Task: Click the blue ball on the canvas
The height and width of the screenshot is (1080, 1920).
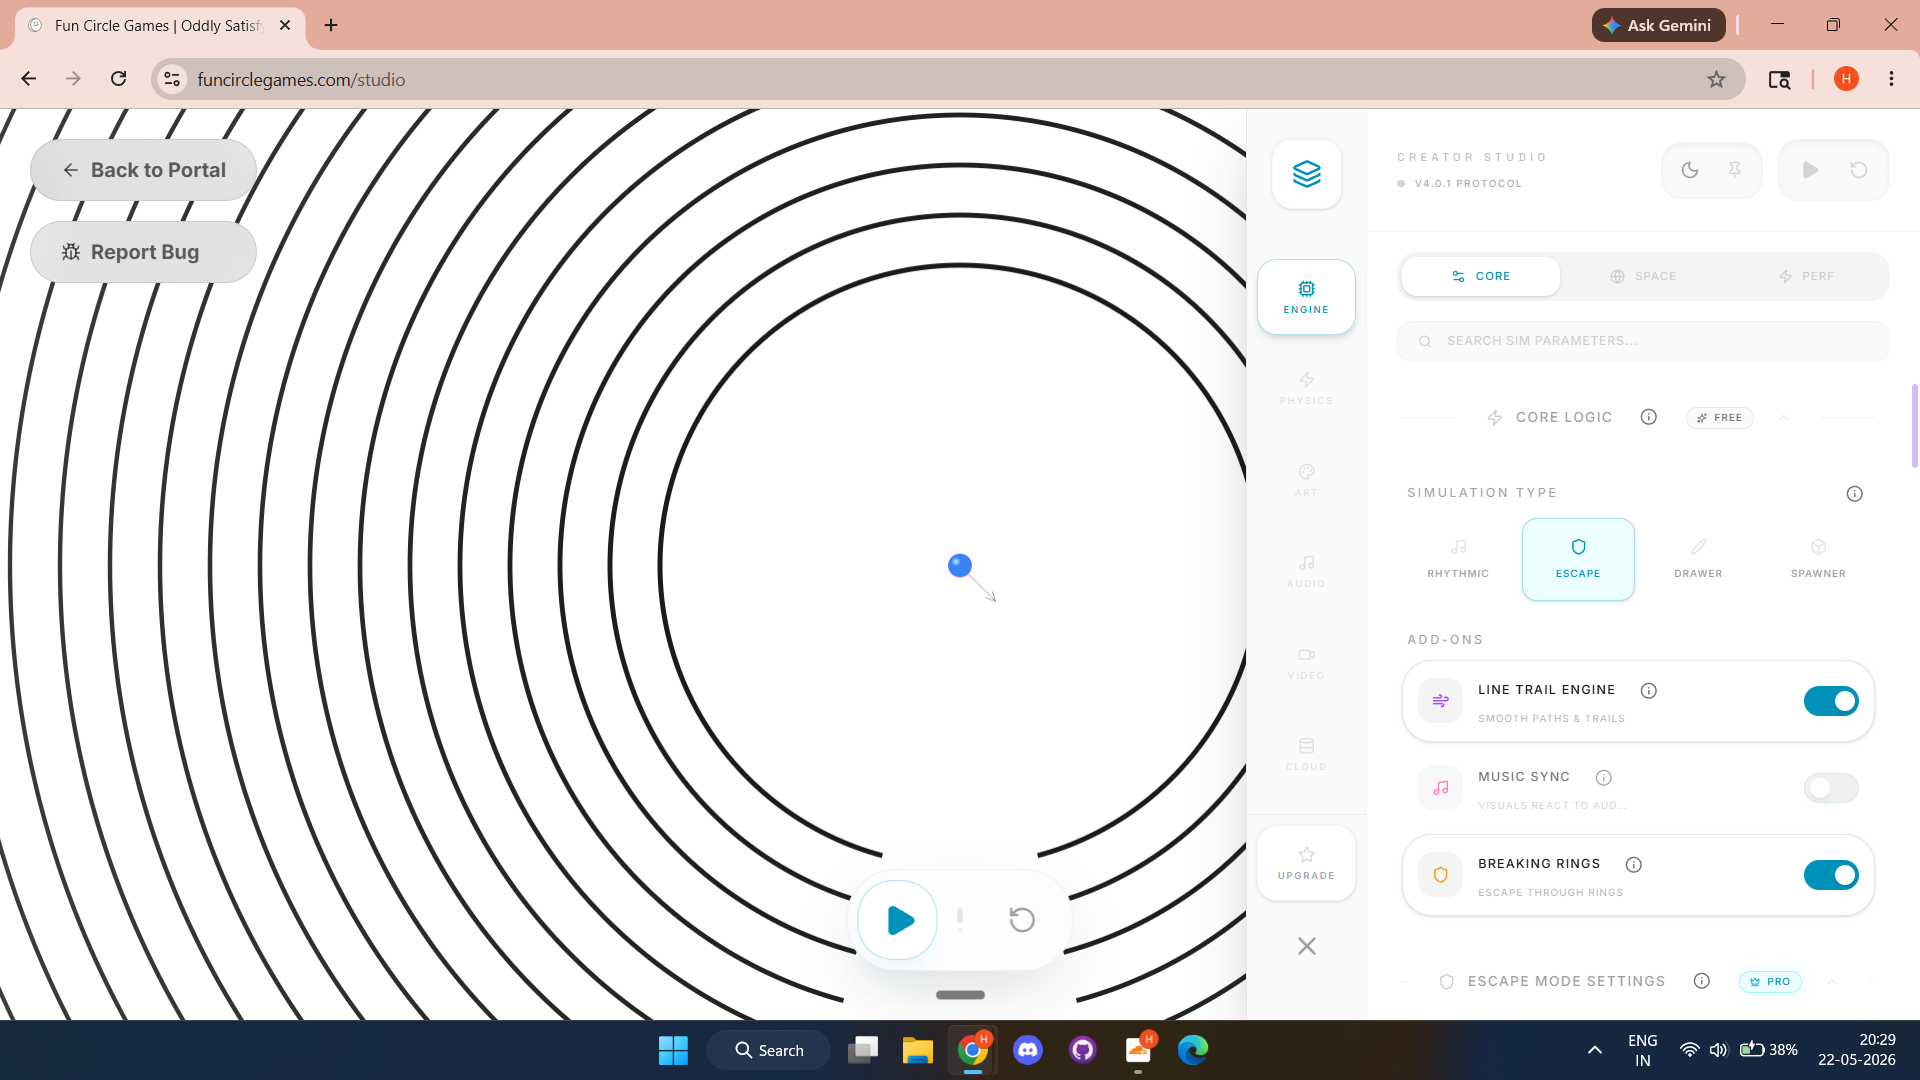Action: pyautogui.click(x=960, y=566)
